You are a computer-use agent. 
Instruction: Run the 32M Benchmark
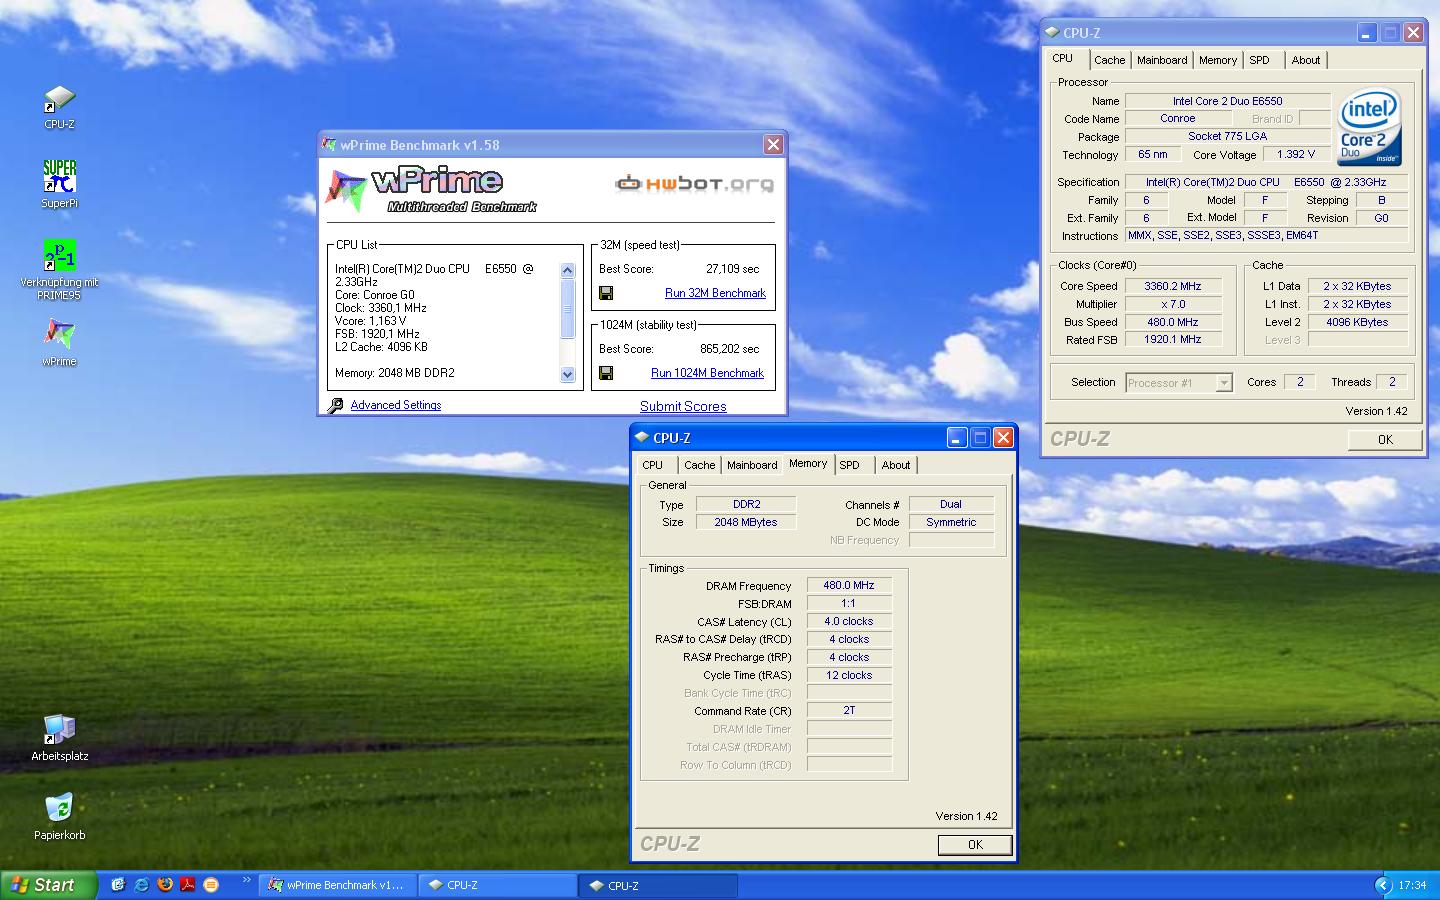pyautogui.click(x=715, y=293)
